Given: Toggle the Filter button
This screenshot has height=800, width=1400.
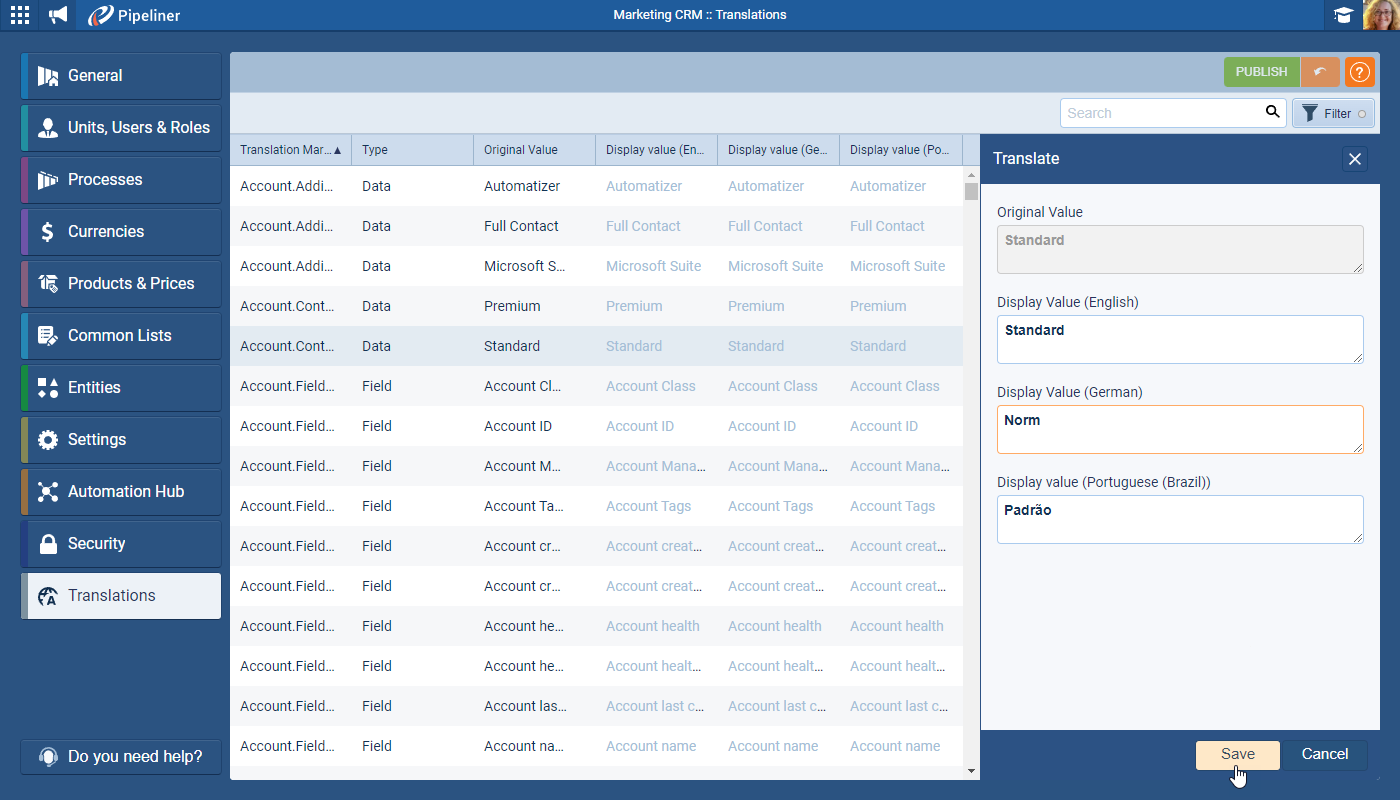Looking at the screenshot, I should coord(1333,113).
